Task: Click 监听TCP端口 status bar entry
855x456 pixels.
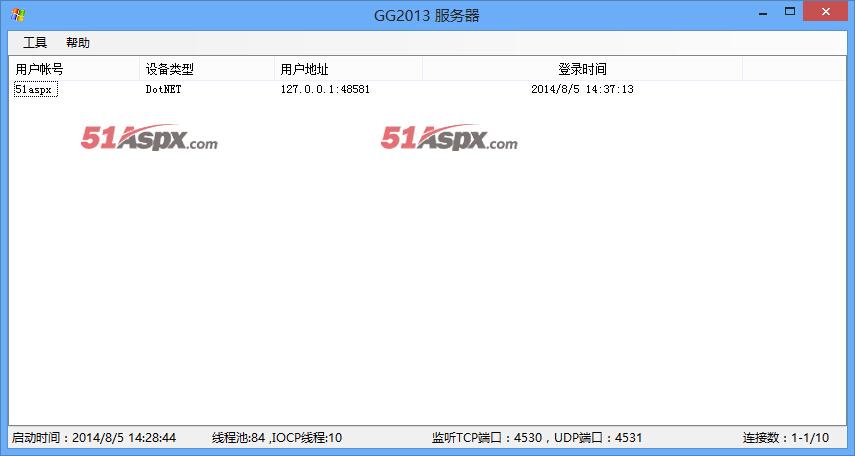Action: pos(537,437)
